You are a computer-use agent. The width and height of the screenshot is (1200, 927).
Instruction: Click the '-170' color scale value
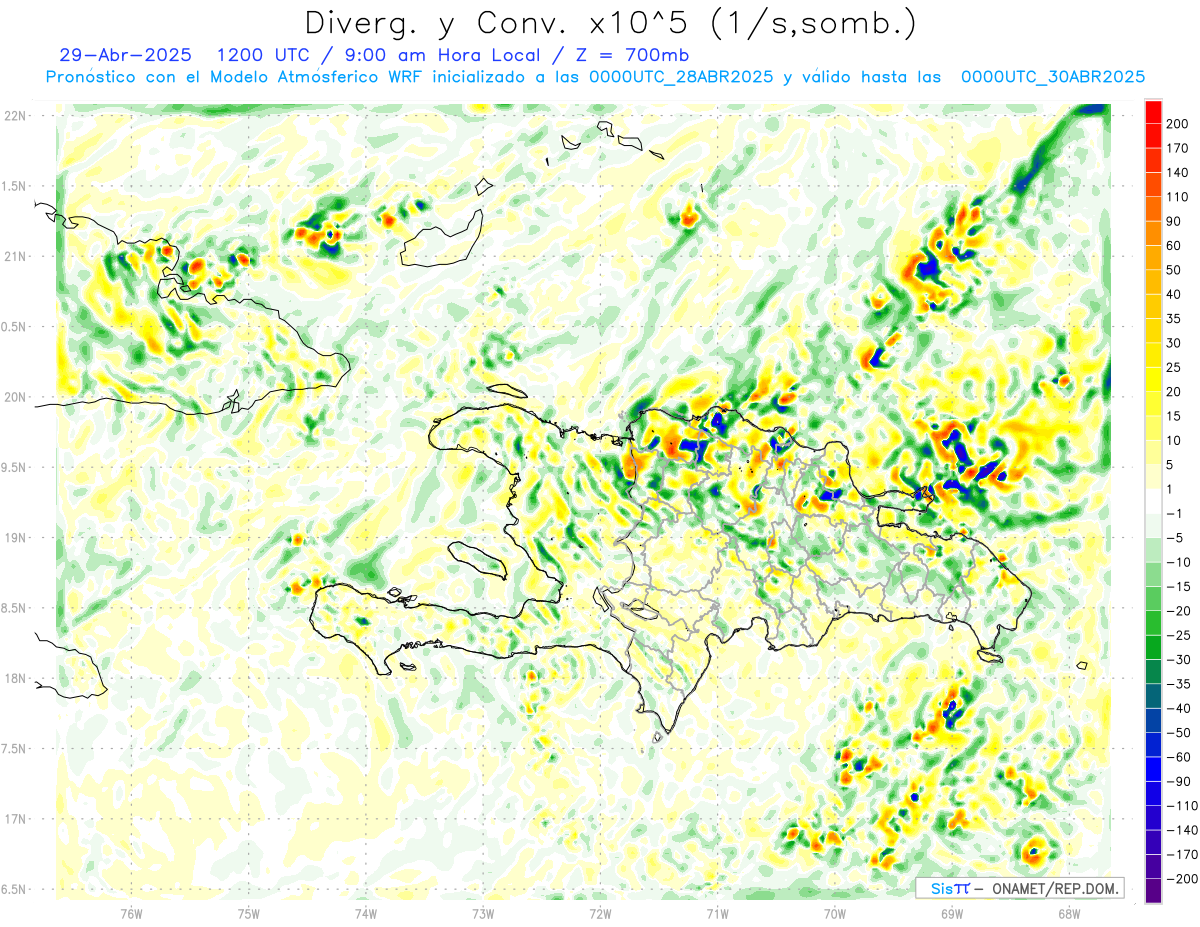click(1184, 854)
